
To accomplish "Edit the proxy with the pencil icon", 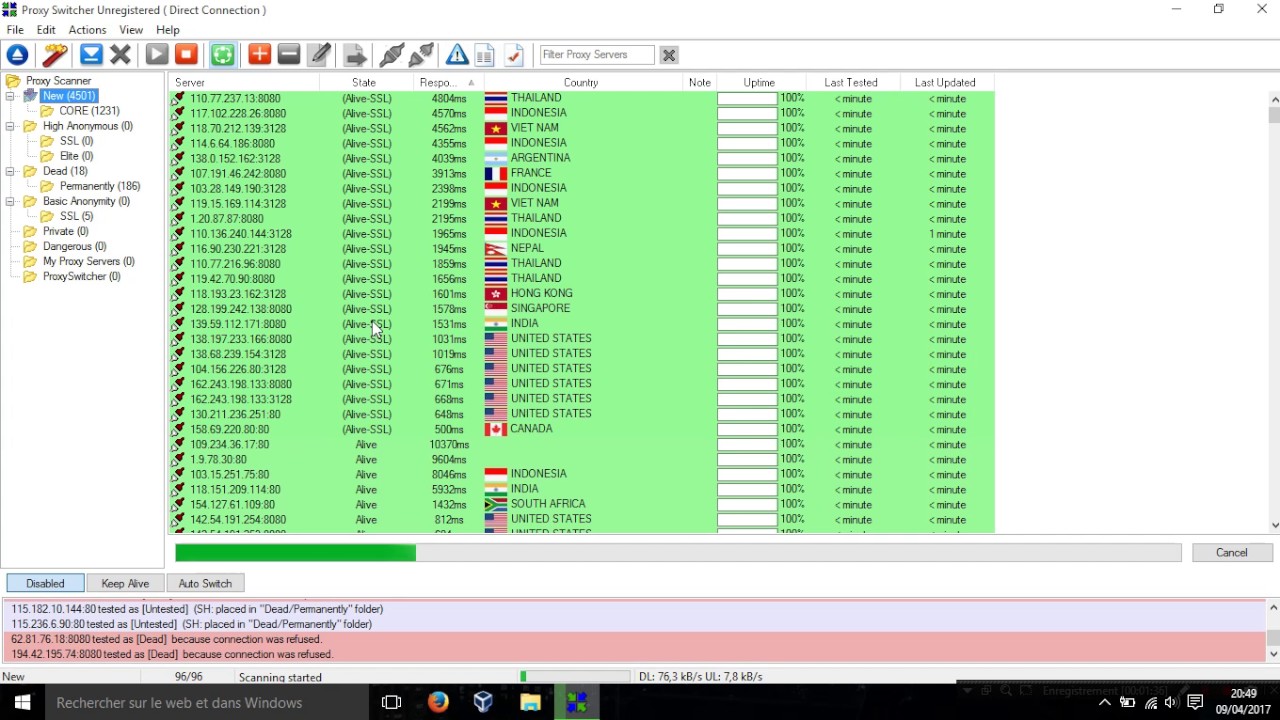I will point(319,55).
